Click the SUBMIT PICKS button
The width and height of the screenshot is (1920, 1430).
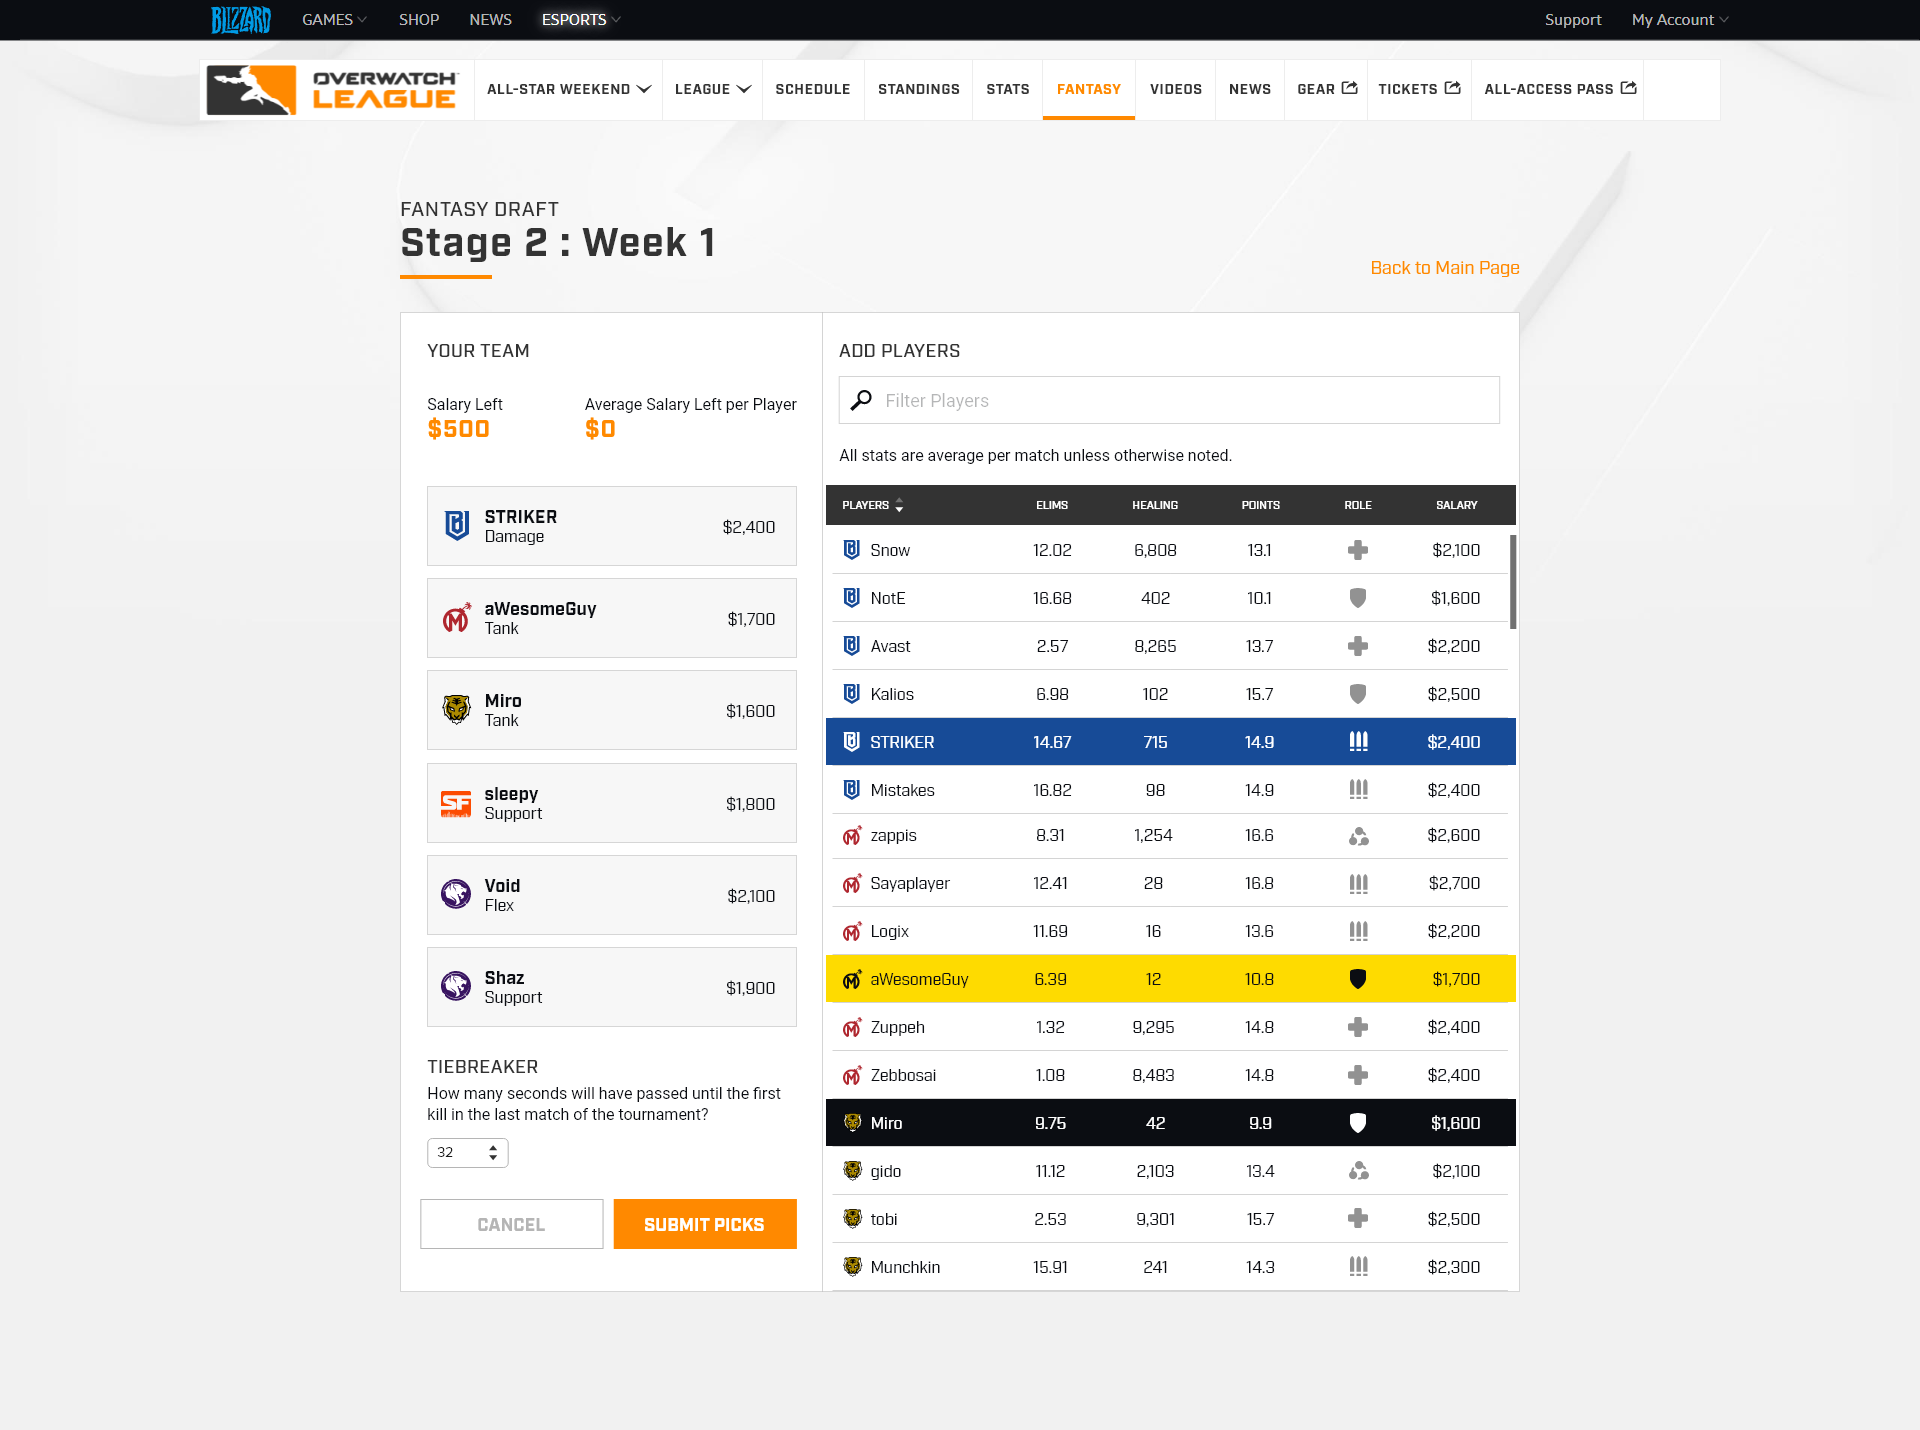click(x=704, y=1224)
